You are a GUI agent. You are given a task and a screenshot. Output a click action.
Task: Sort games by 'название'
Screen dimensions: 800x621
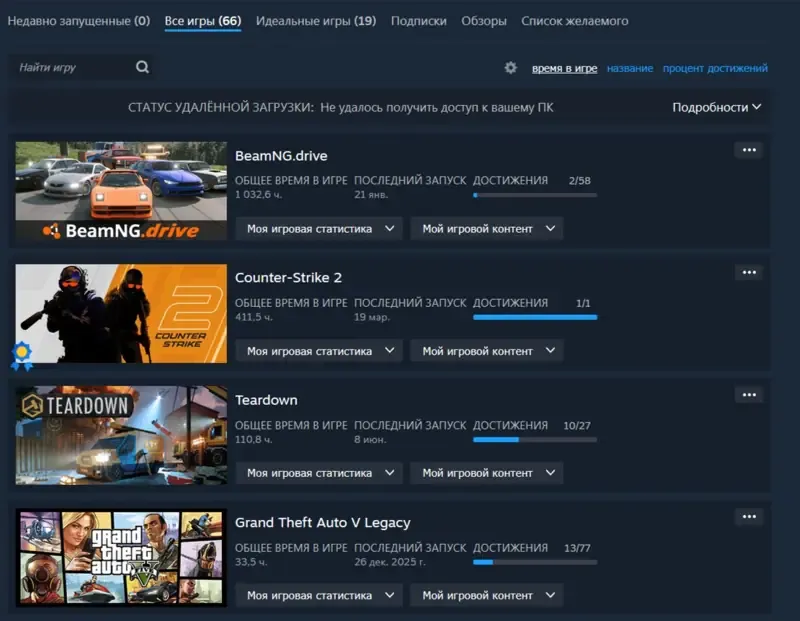(630, 68)
